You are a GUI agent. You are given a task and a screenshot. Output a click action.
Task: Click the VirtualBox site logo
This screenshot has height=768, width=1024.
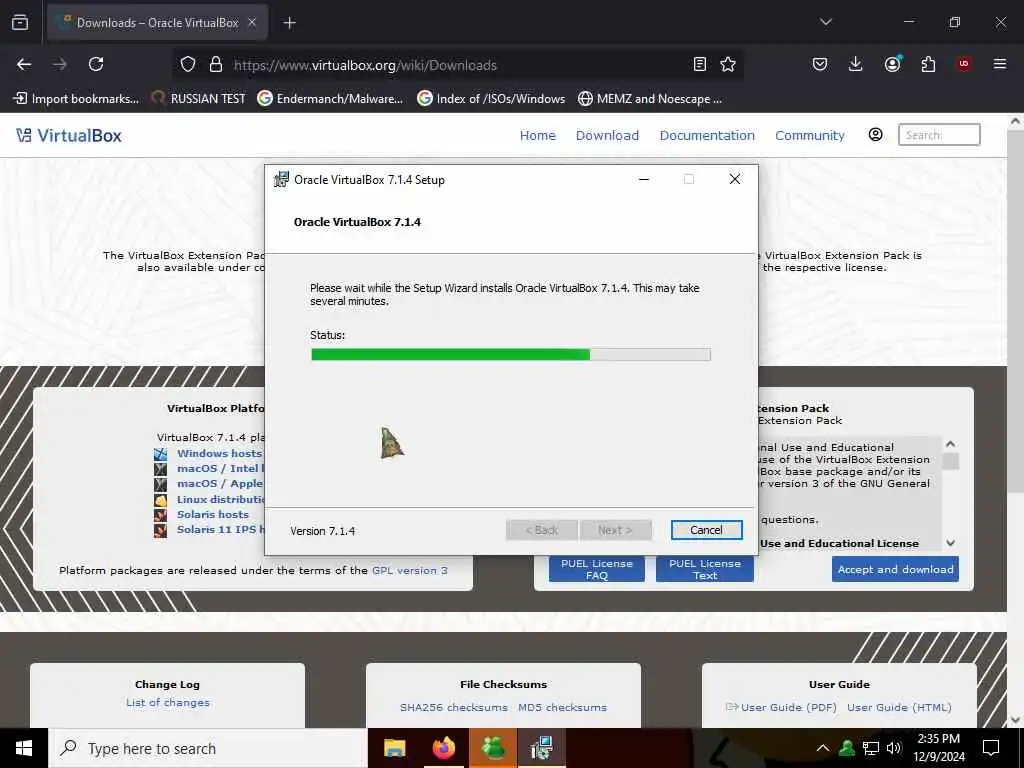69,135
